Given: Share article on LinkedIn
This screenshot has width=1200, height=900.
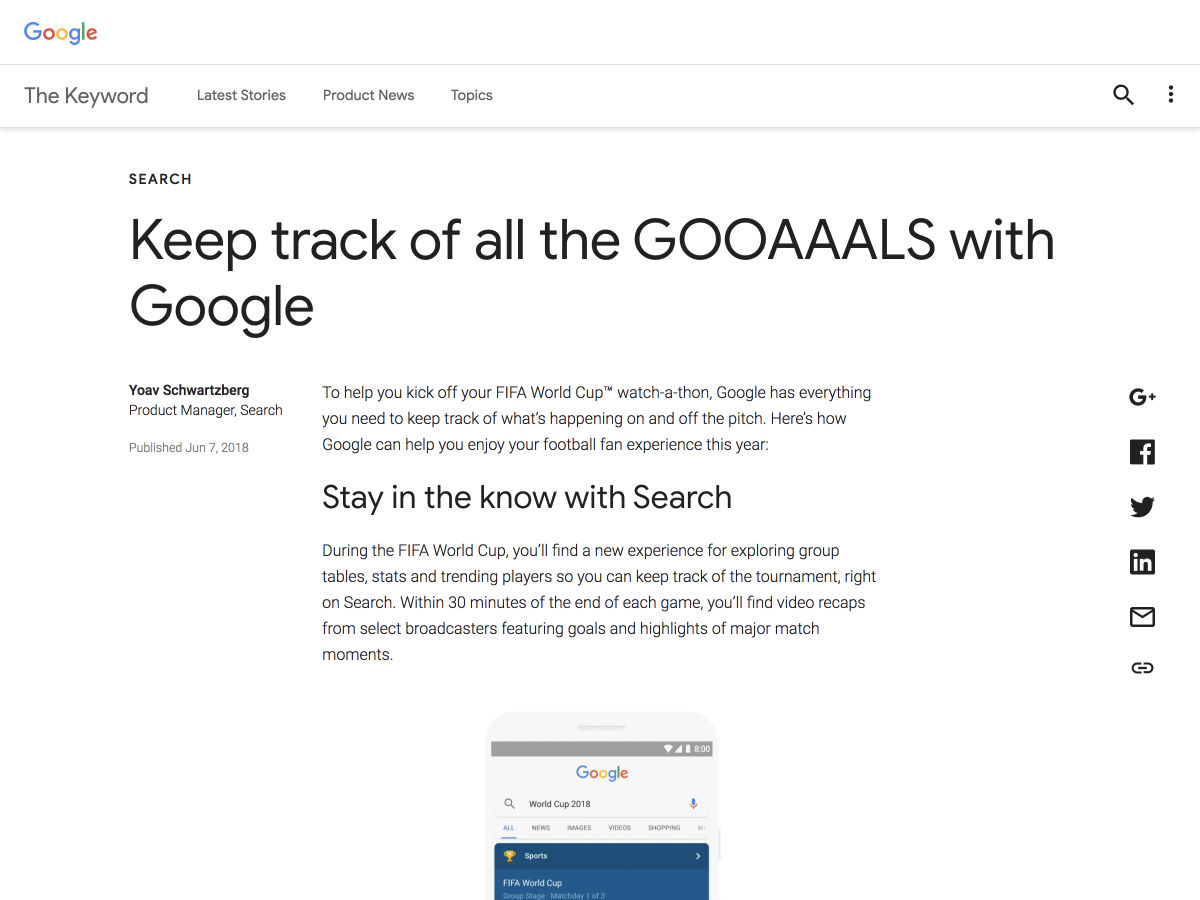Looking at the screenshot, I should (x=1142, y=562).
